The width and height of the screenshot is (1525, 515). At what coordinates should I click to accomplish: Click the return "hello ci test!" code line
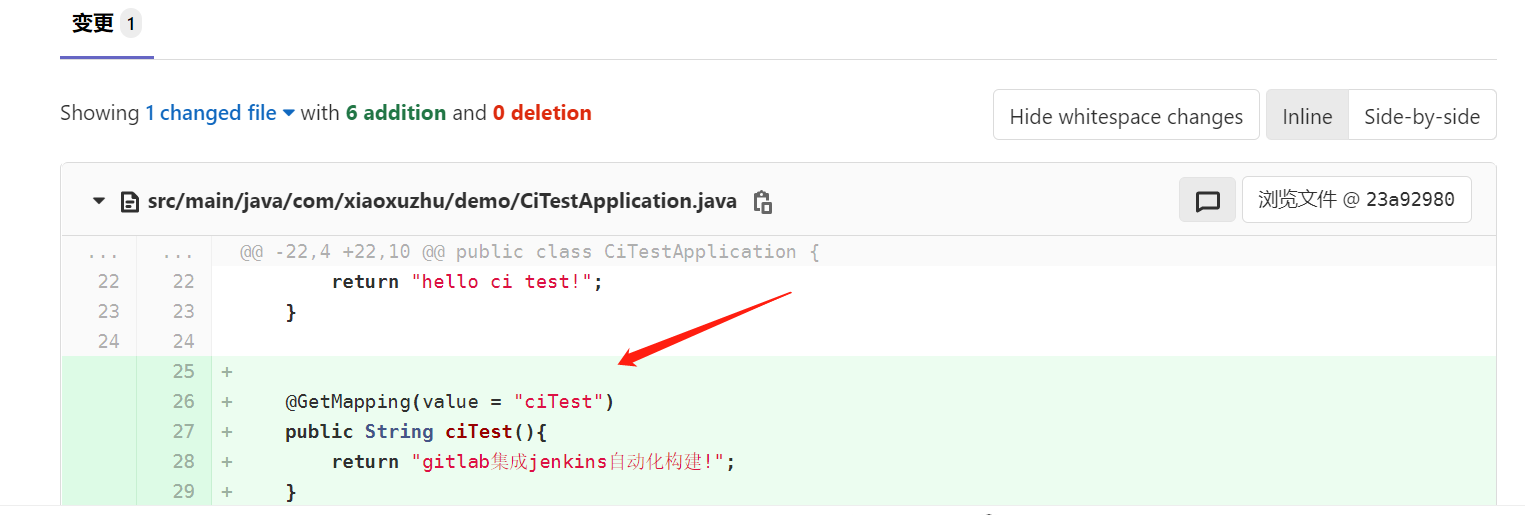[x=468, y=282]
